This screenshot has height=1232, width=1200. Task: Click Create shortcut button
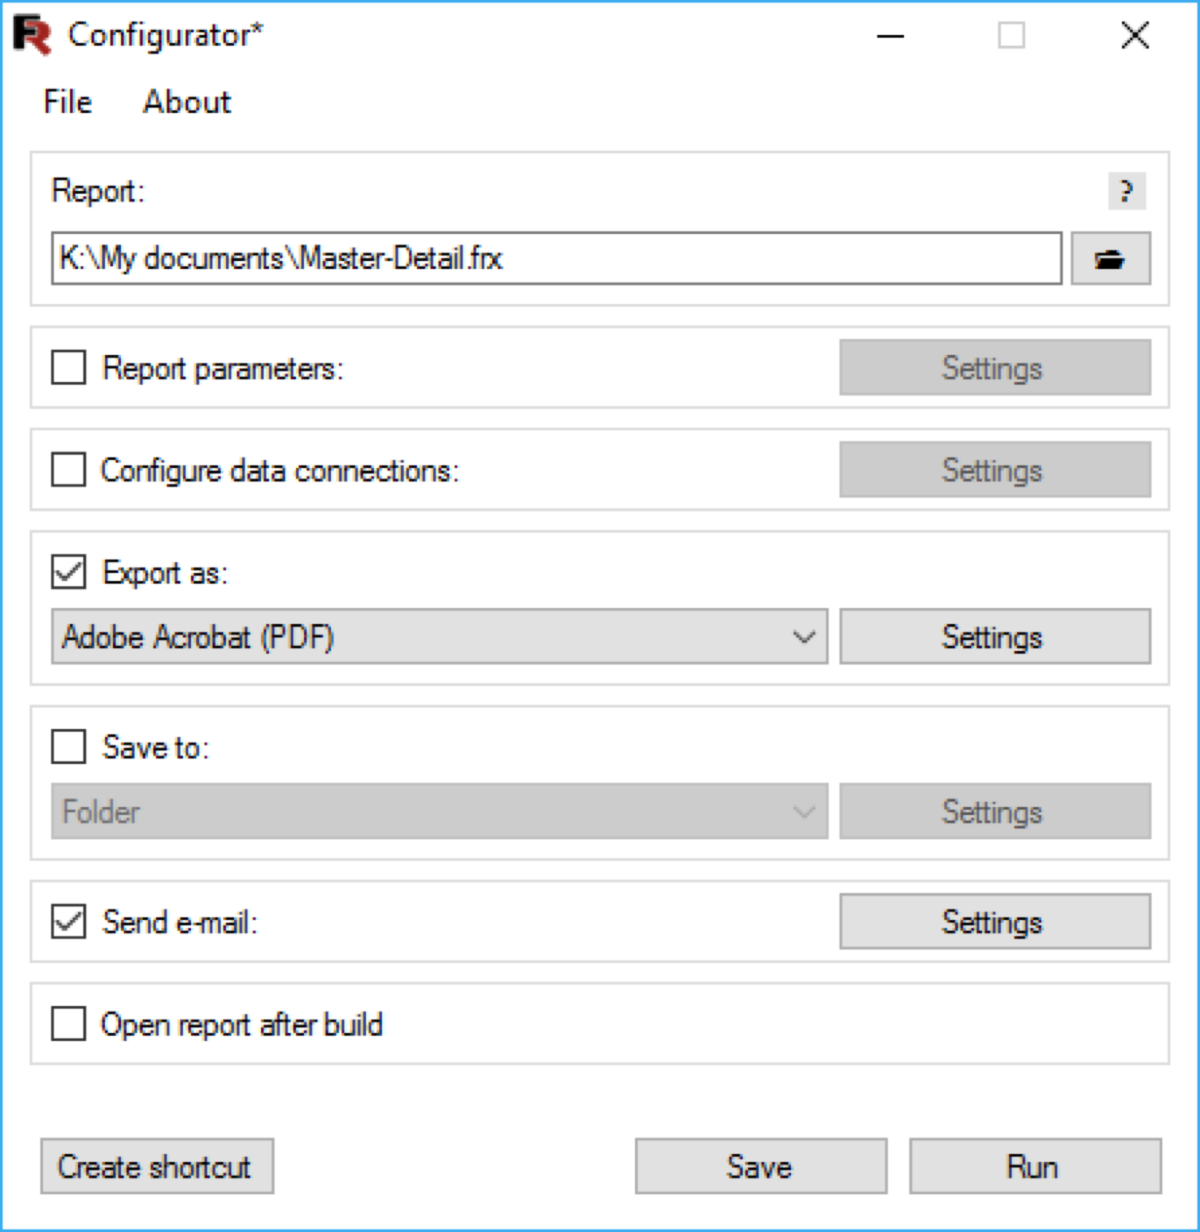click(156, 1167)
